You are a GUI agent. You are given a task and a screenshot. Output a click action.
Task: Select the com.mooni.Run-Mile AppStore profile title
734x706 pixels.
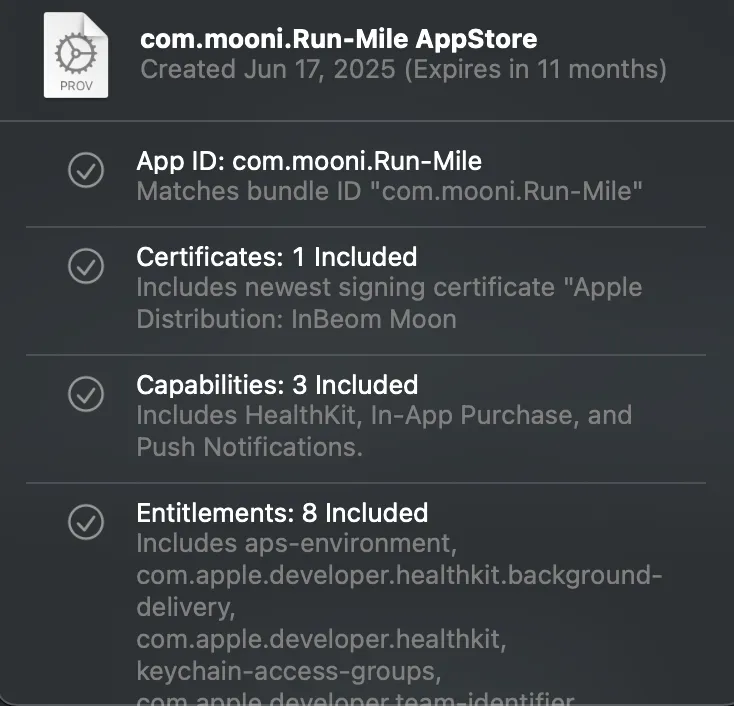(338, 39)
